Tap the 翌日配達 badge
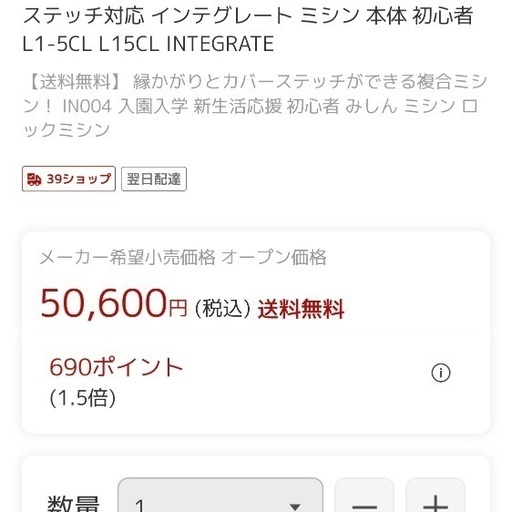The image size is (512, 512). coord(154,179)
